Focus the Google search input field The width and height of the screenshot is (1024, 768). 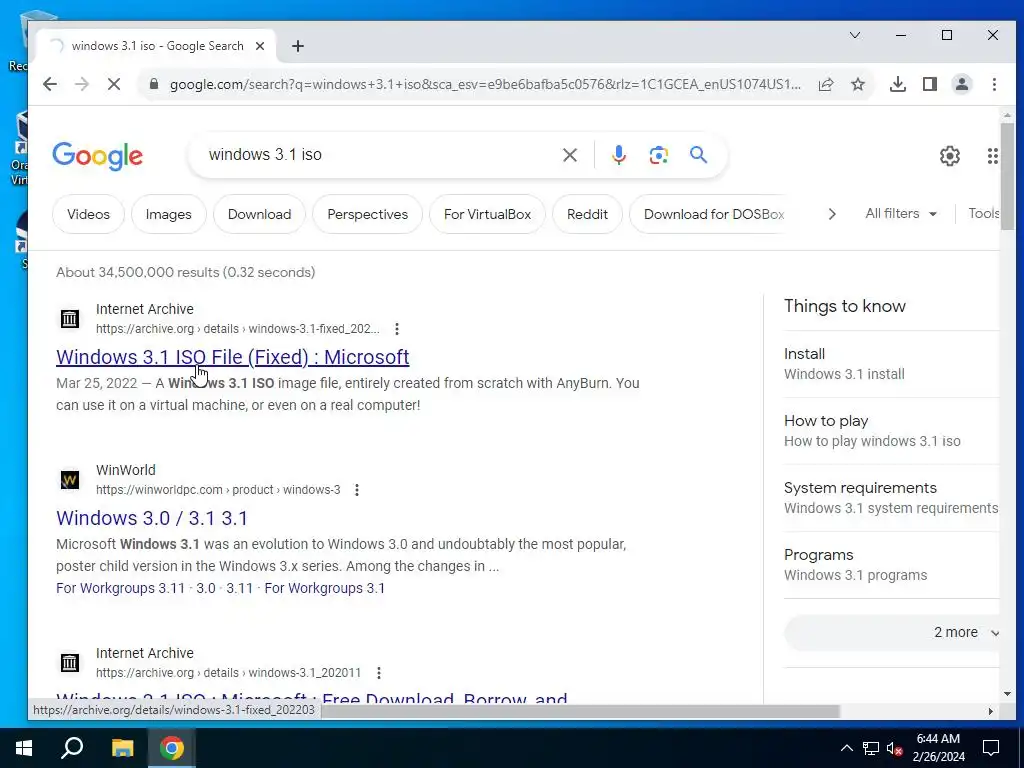tap(379, 155)
